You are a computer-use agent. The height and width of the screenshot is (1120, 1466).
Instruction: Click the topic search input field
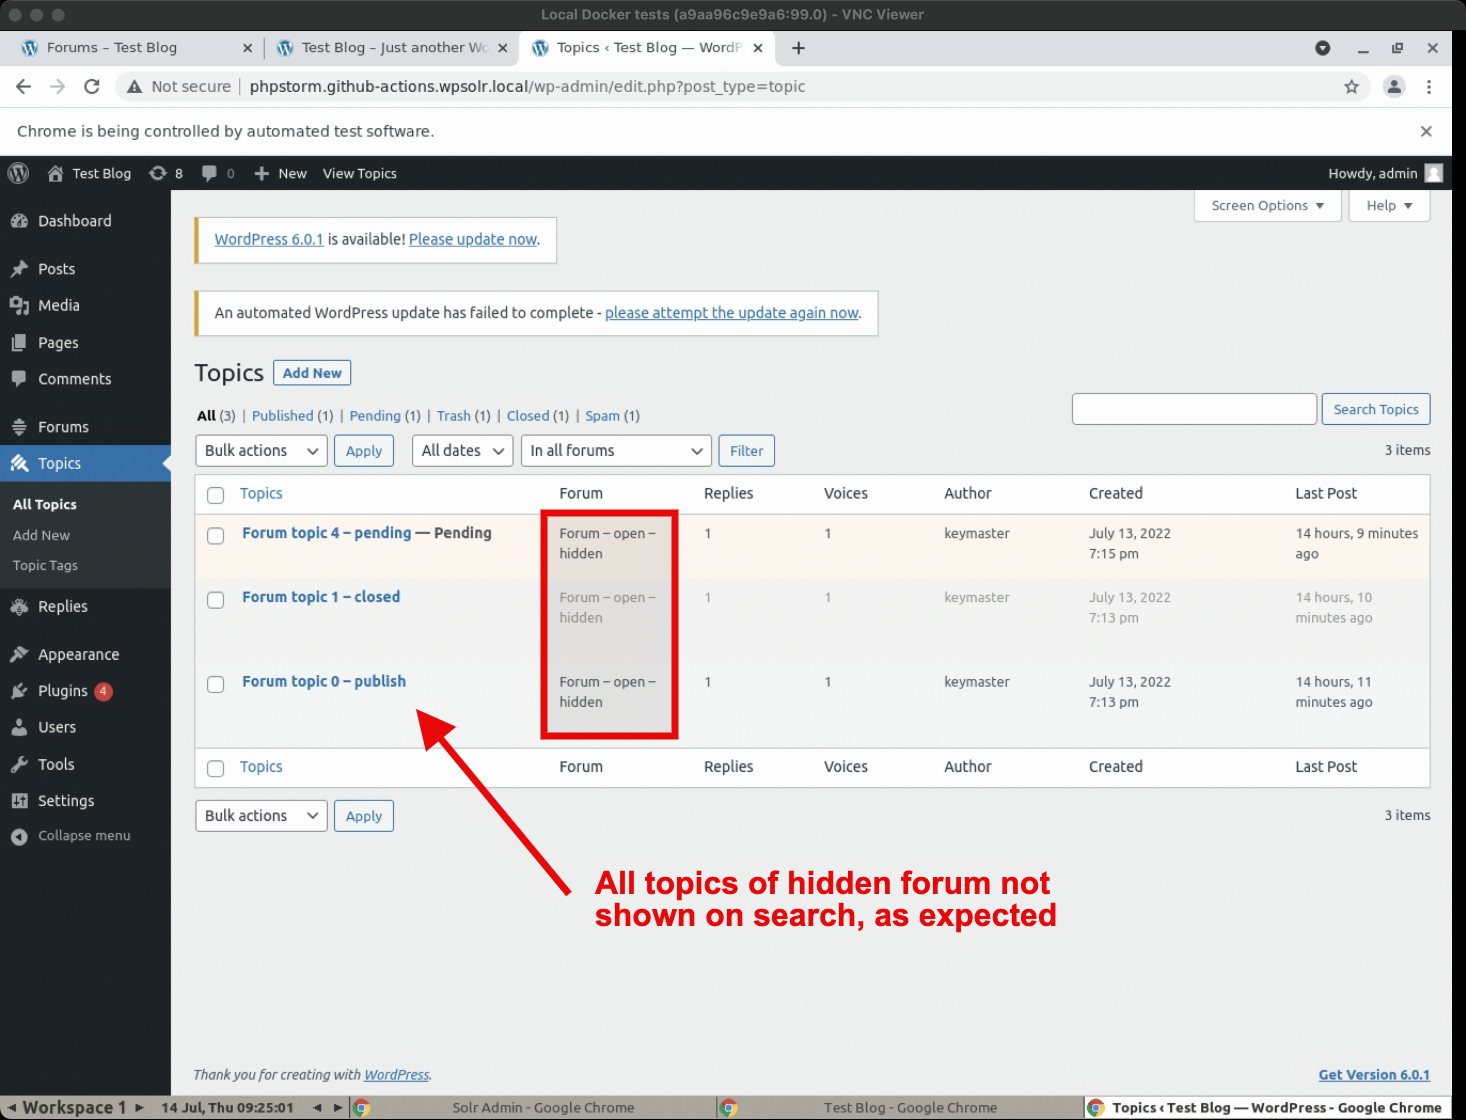pyautogui.click(x=1194, y=409)
